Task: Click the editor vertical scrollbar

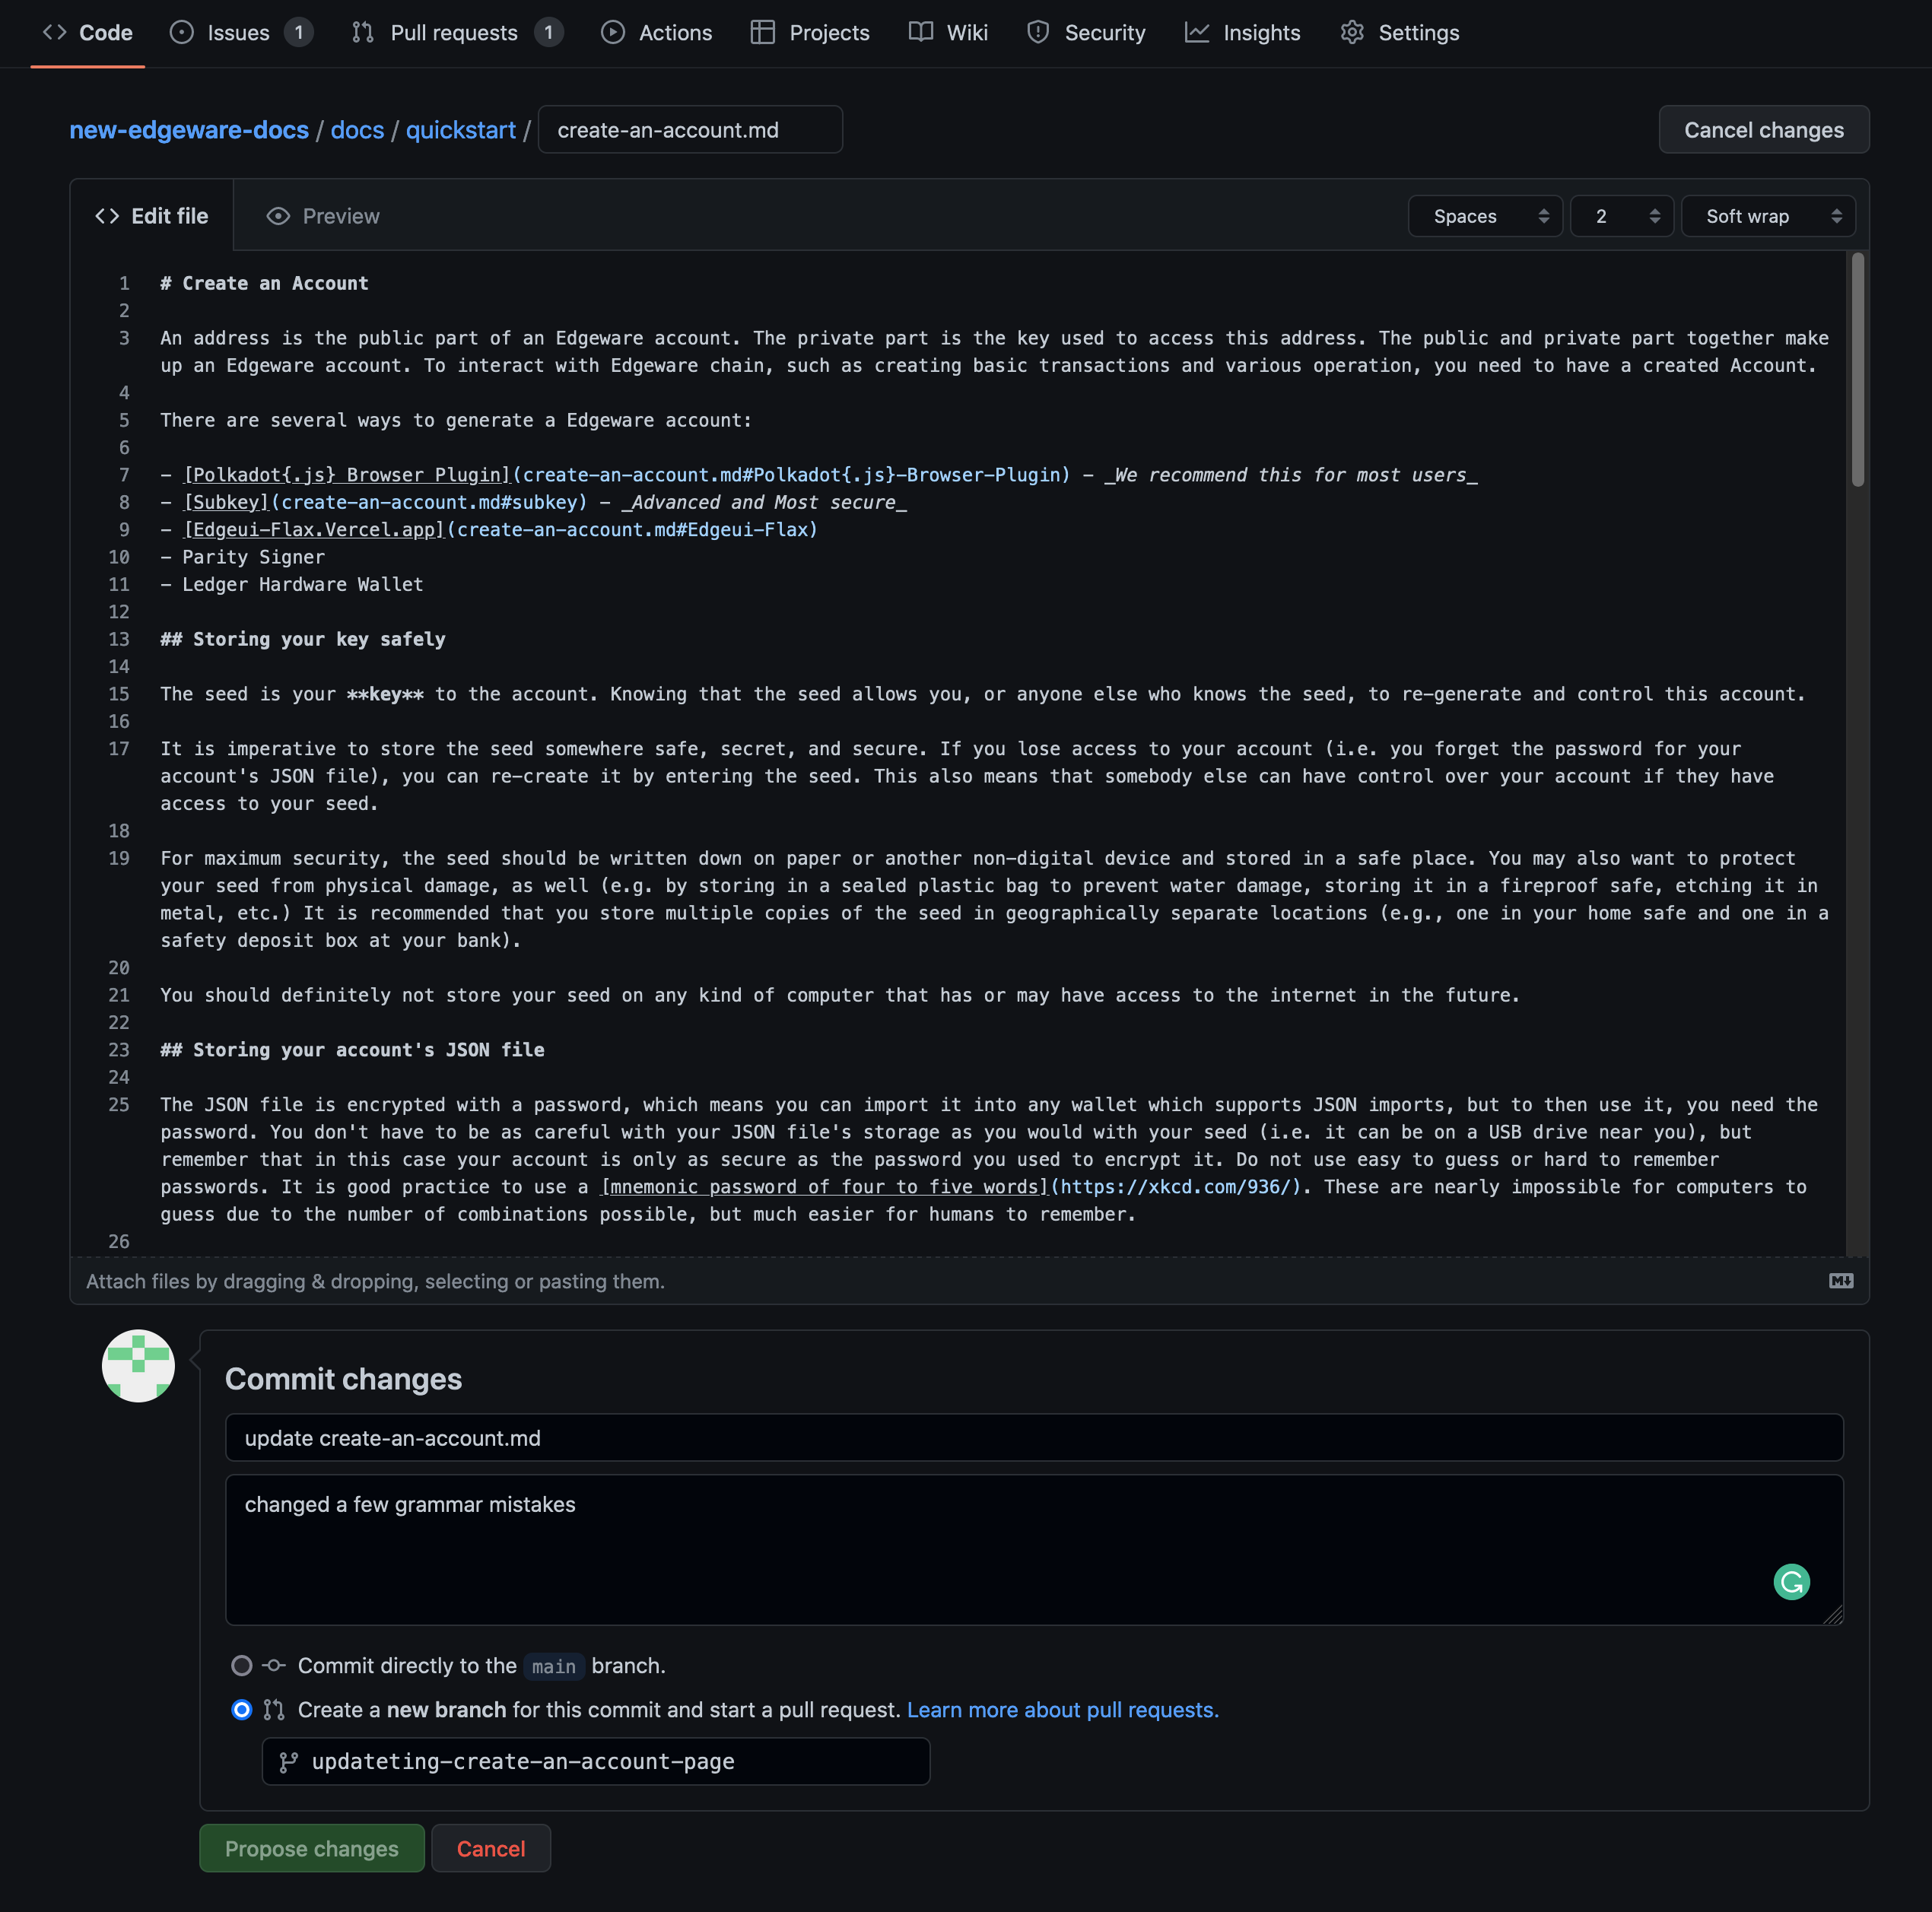Action: pos(1857,370)
